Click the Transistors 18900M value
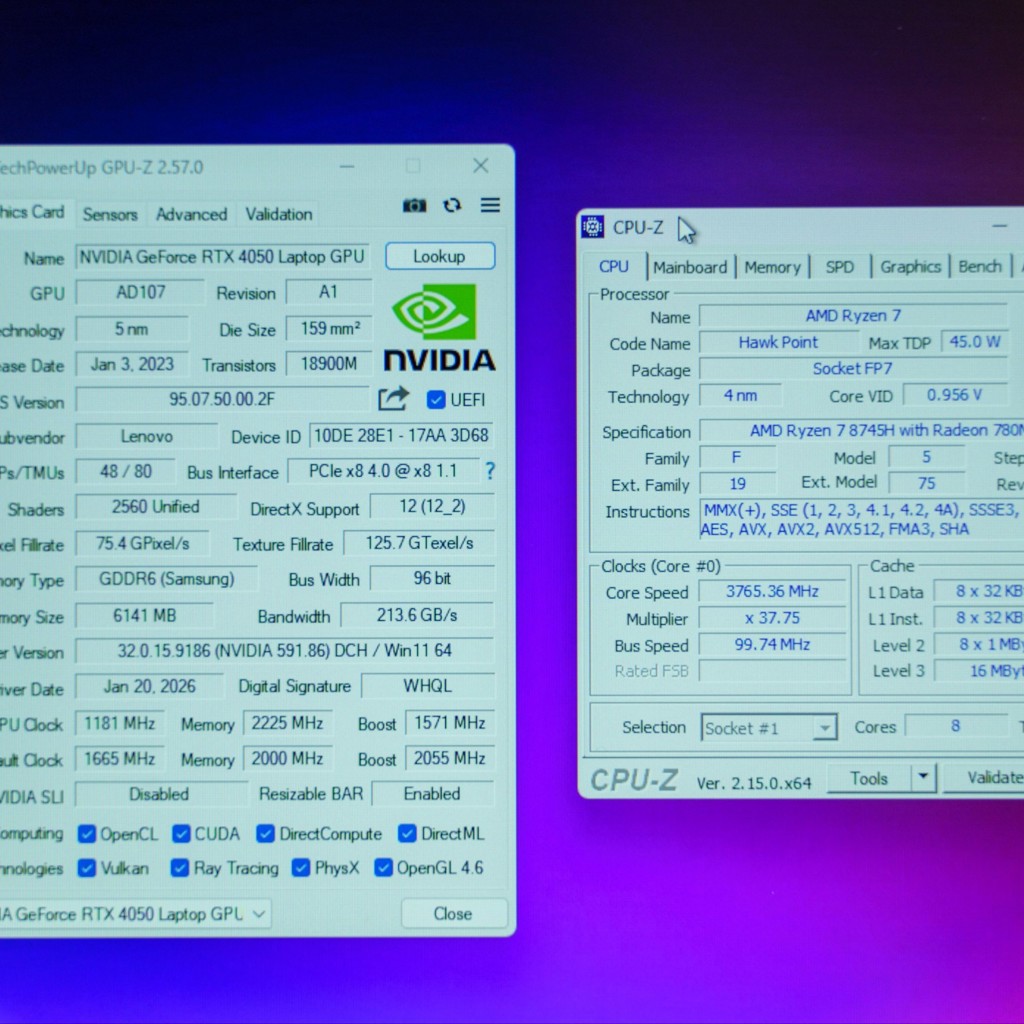The width and height of the screenshot is (1024, 1024). [328, 364]
